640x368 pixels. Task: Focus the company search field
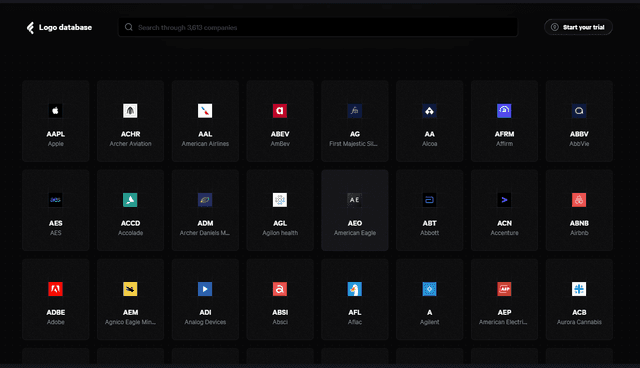(x=318, y=27)
